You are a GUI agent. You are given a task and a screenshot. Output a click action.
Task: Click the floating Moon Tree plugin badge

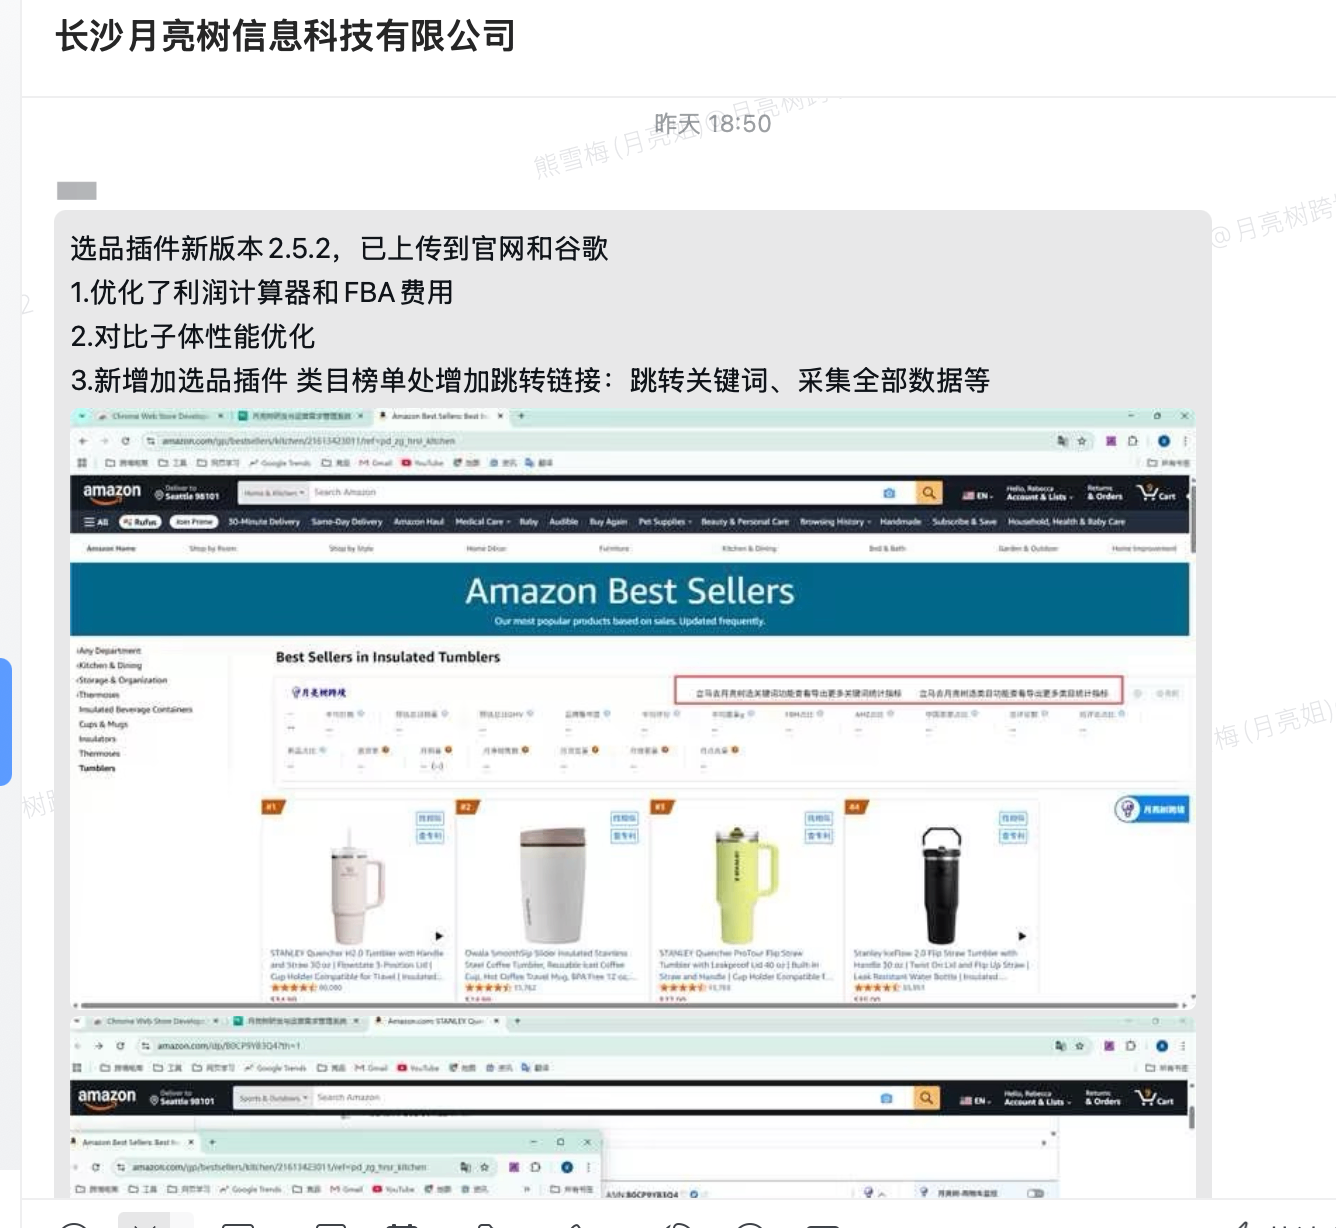(x=1152, y=809)
